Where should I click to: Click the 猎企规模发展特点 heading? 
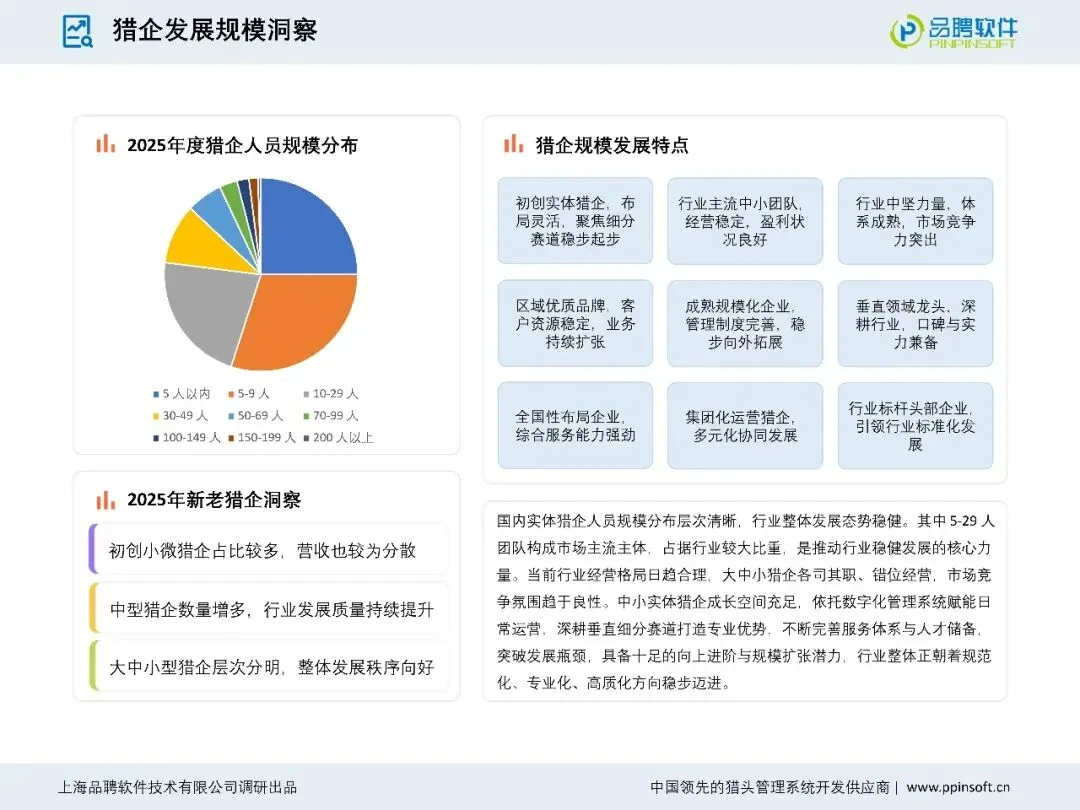[x=612, y=145]
